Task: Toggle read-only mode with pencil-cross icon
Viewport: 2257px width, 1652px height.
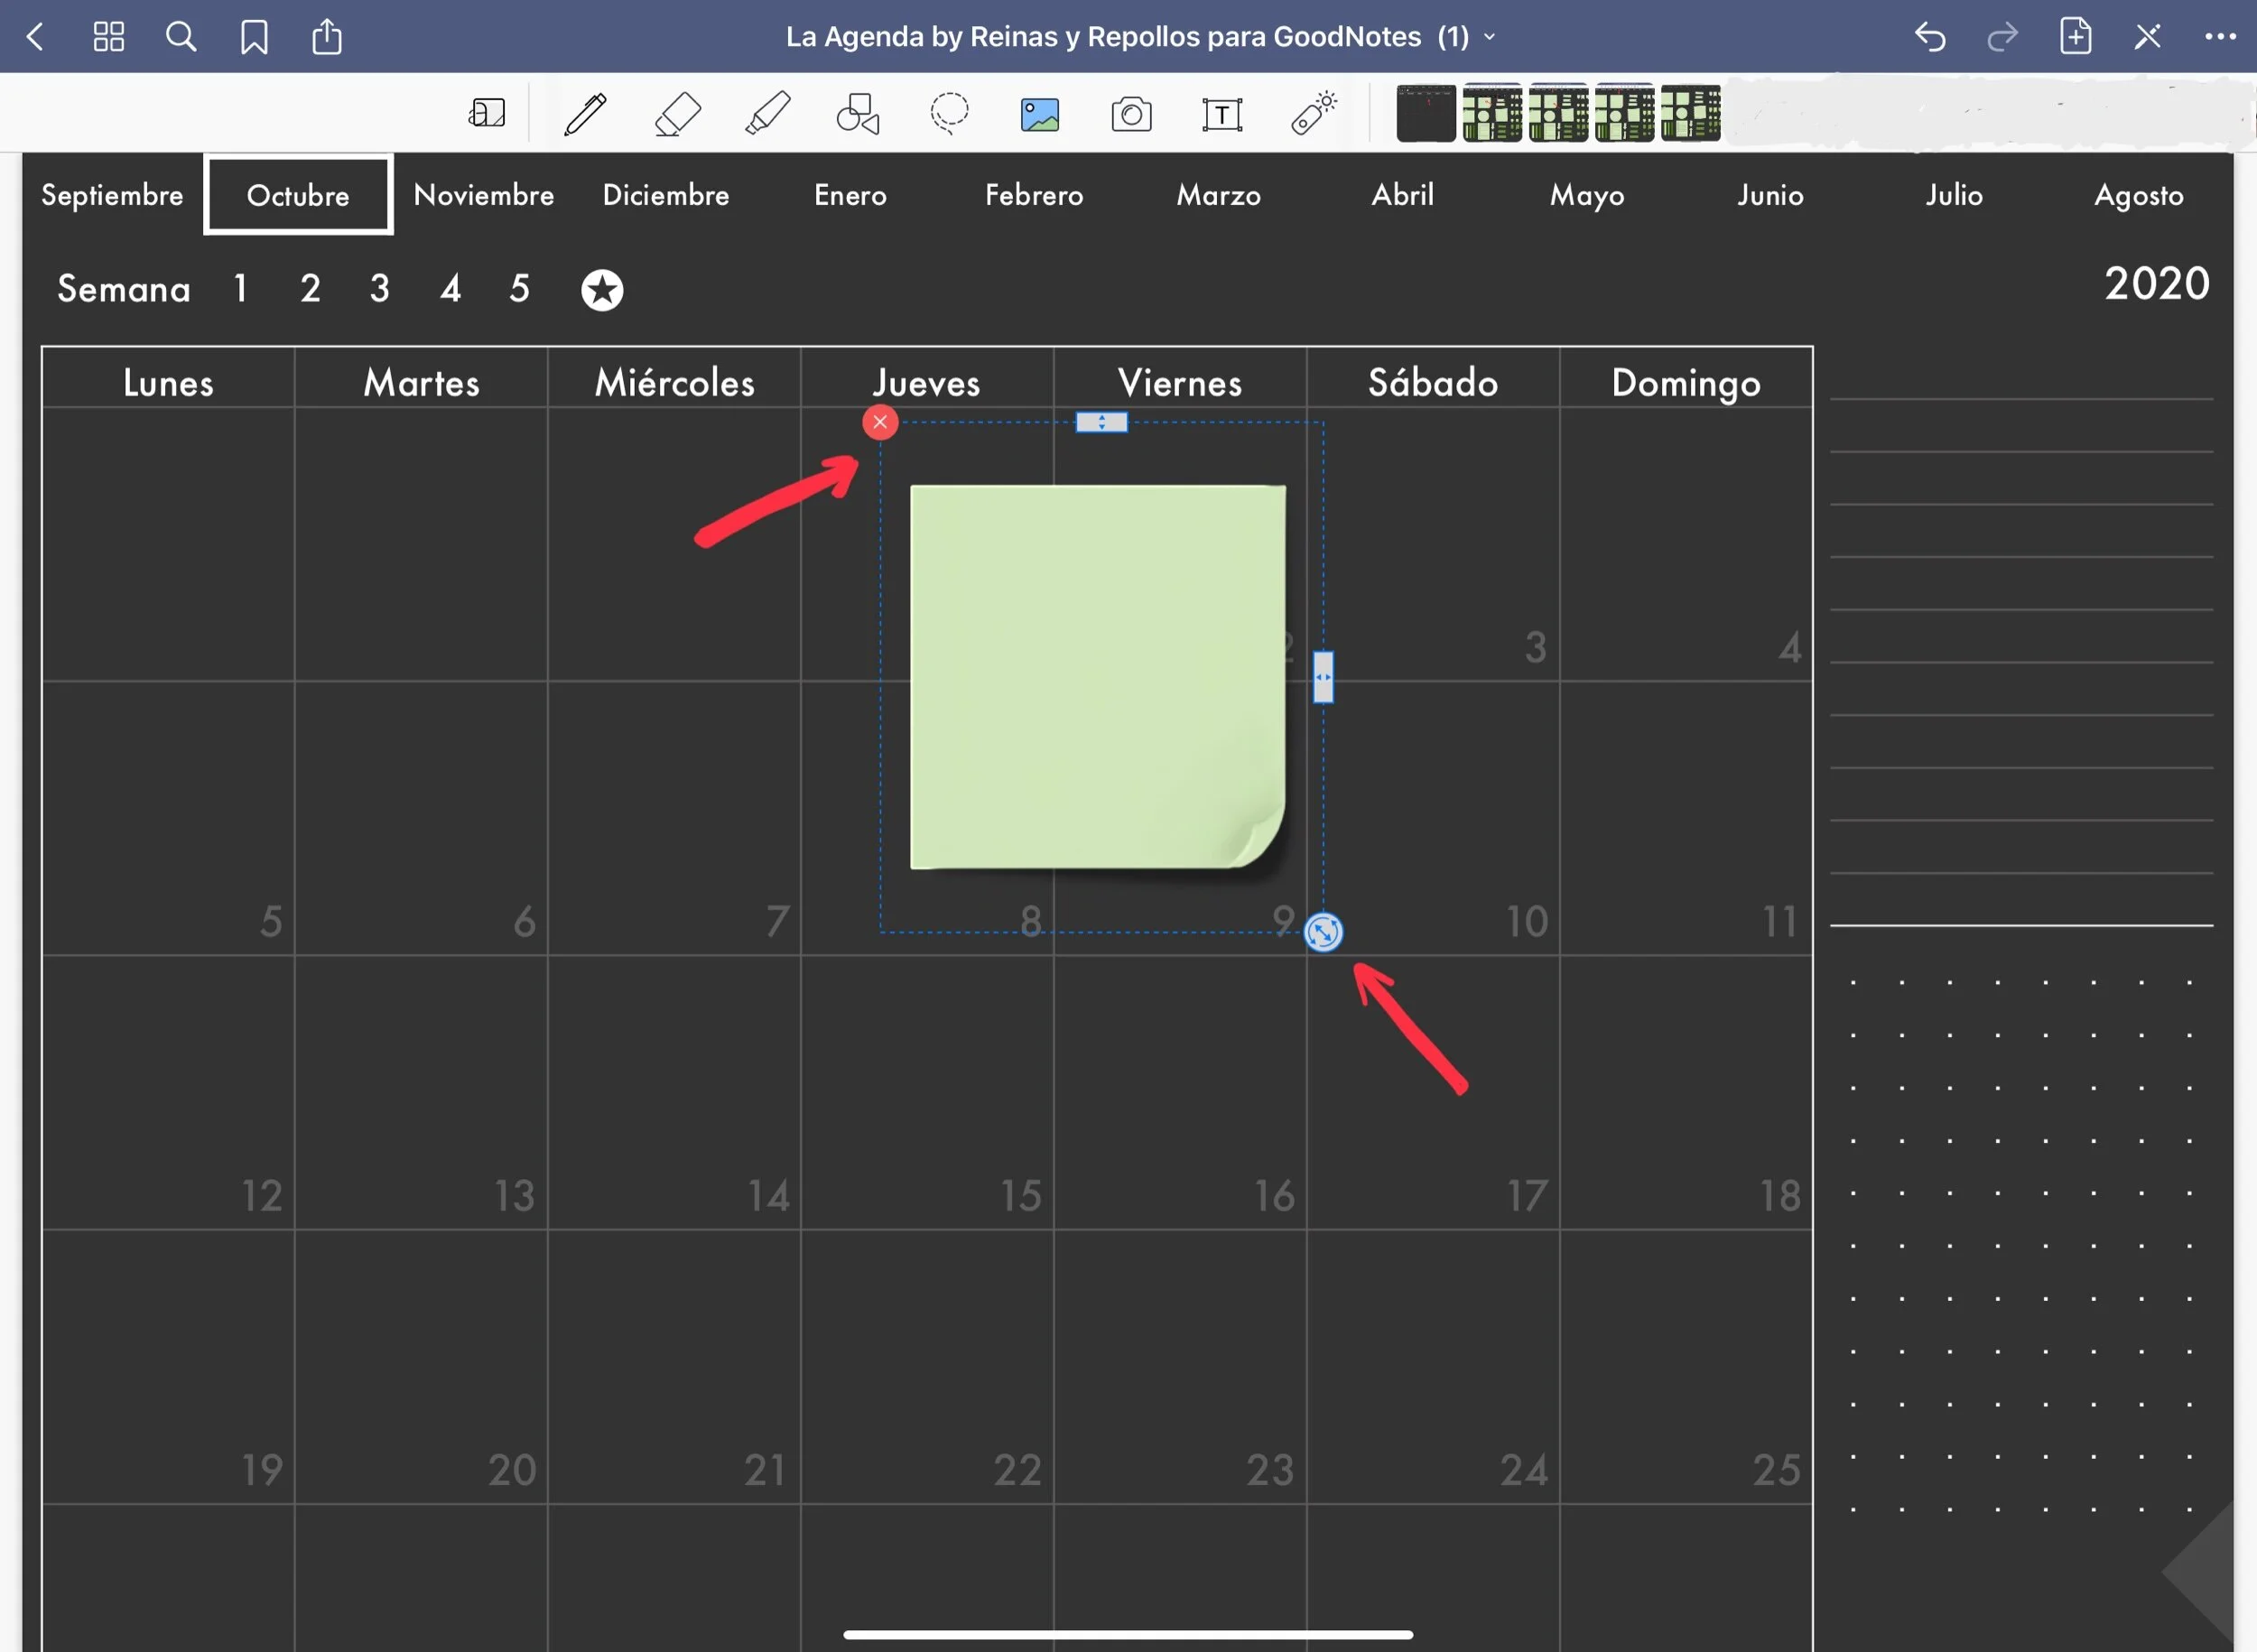Action: 2147,37
